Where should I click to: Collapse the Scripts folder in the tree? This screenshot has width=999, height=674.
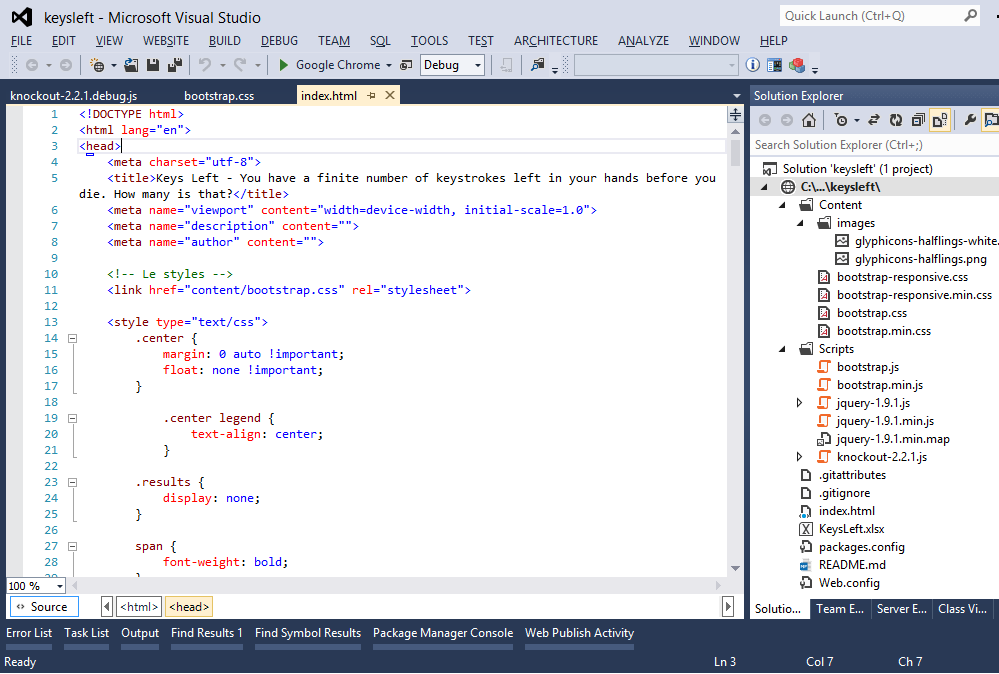(783, 349)
